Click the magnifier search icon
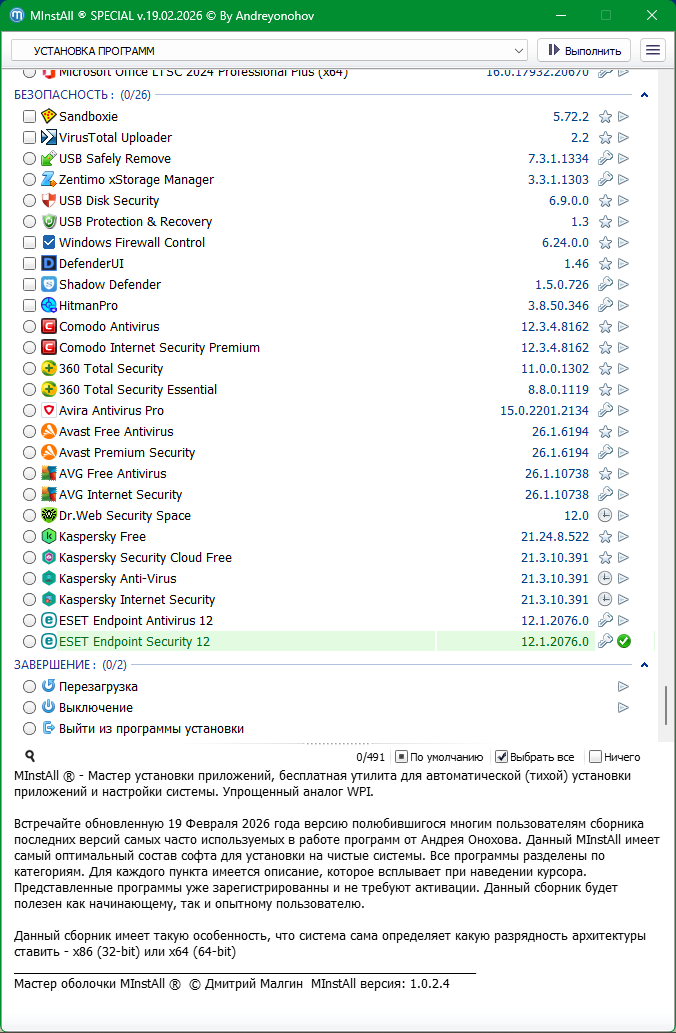676x1033 pixels. [30, 757]
